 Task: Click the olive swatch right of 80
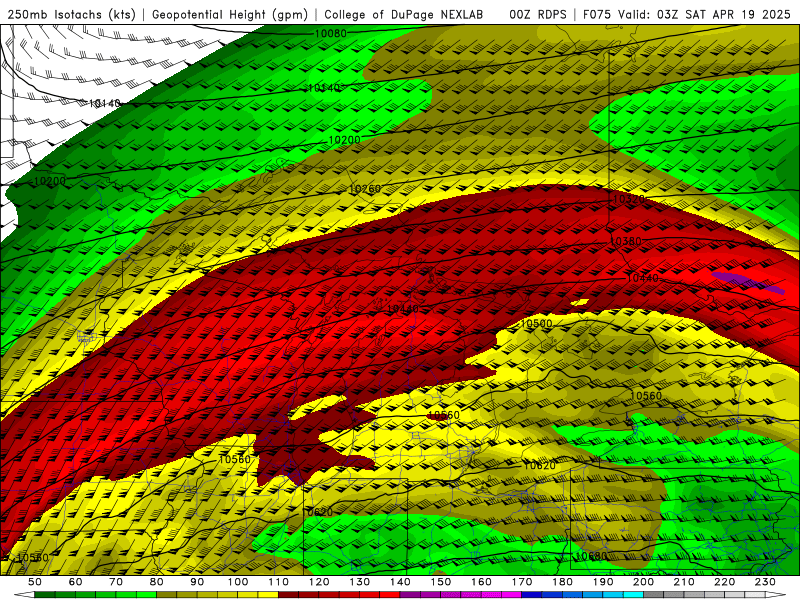coord(167,595)
